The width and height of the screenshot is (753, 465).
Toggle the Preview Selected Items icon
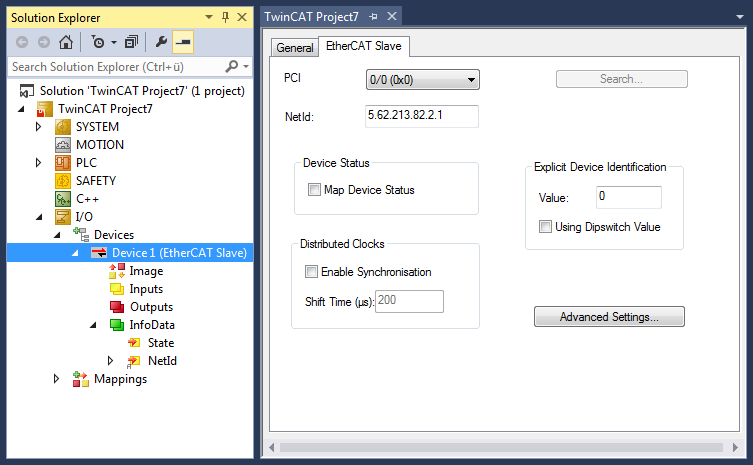click(183, 42)
